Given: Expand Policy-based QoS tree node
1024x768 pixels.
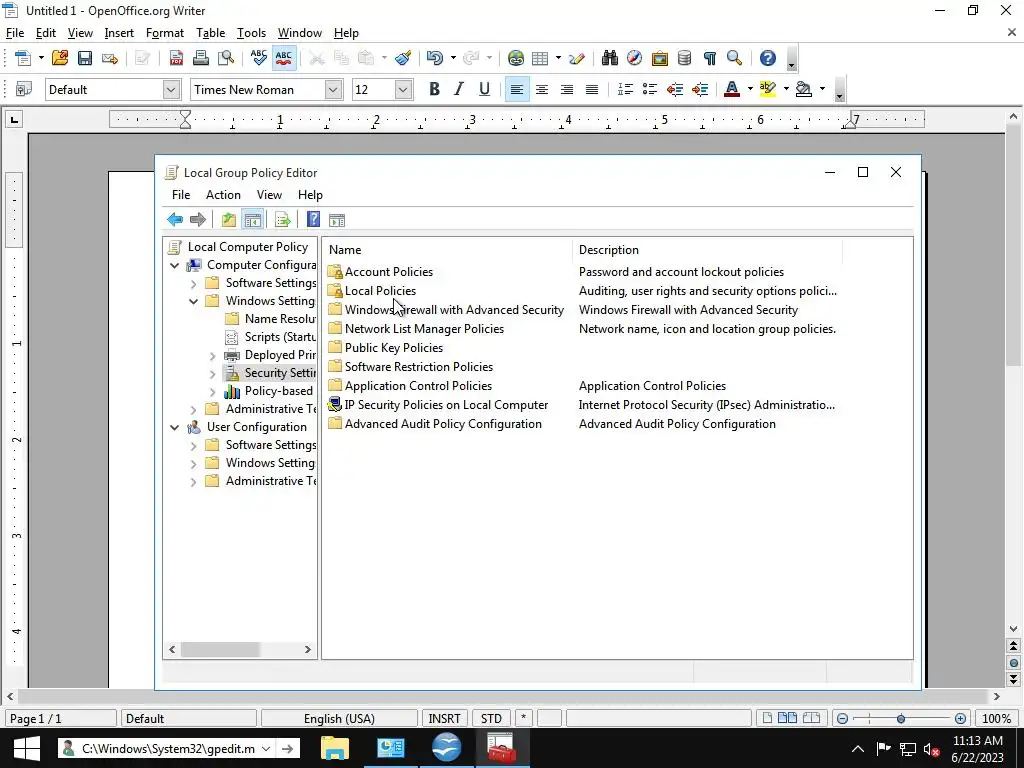Looking at the screenshot, I should 212,392.
